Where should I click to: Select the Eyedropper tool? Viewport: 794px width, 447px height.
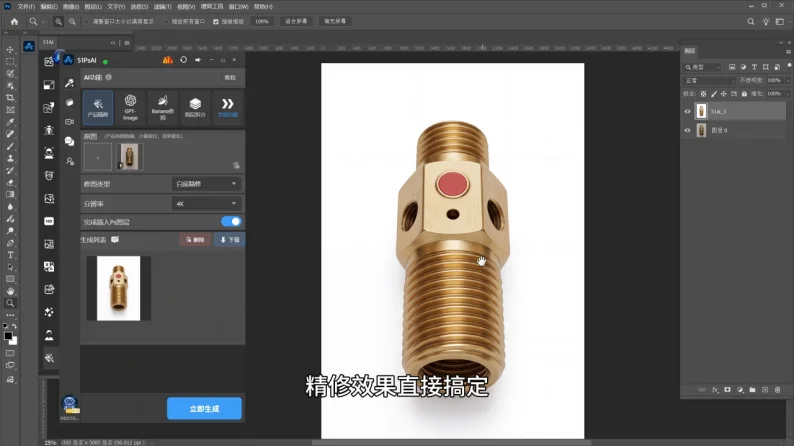pyautogui.click(x=10, y=122)
